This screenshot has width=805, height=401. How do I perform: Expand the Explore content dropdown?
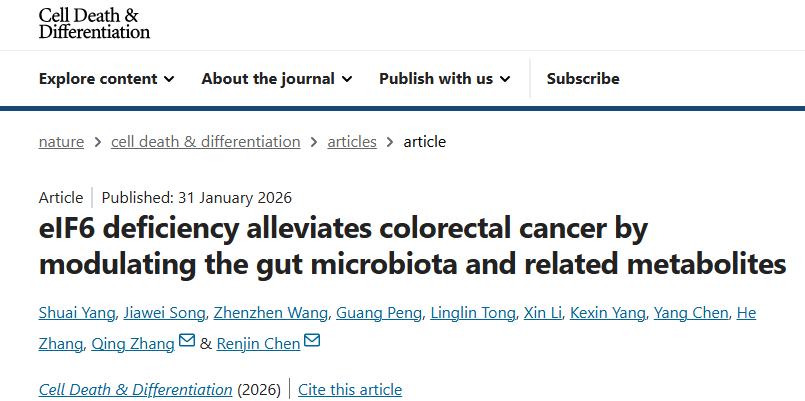click(x=107, y=79)
